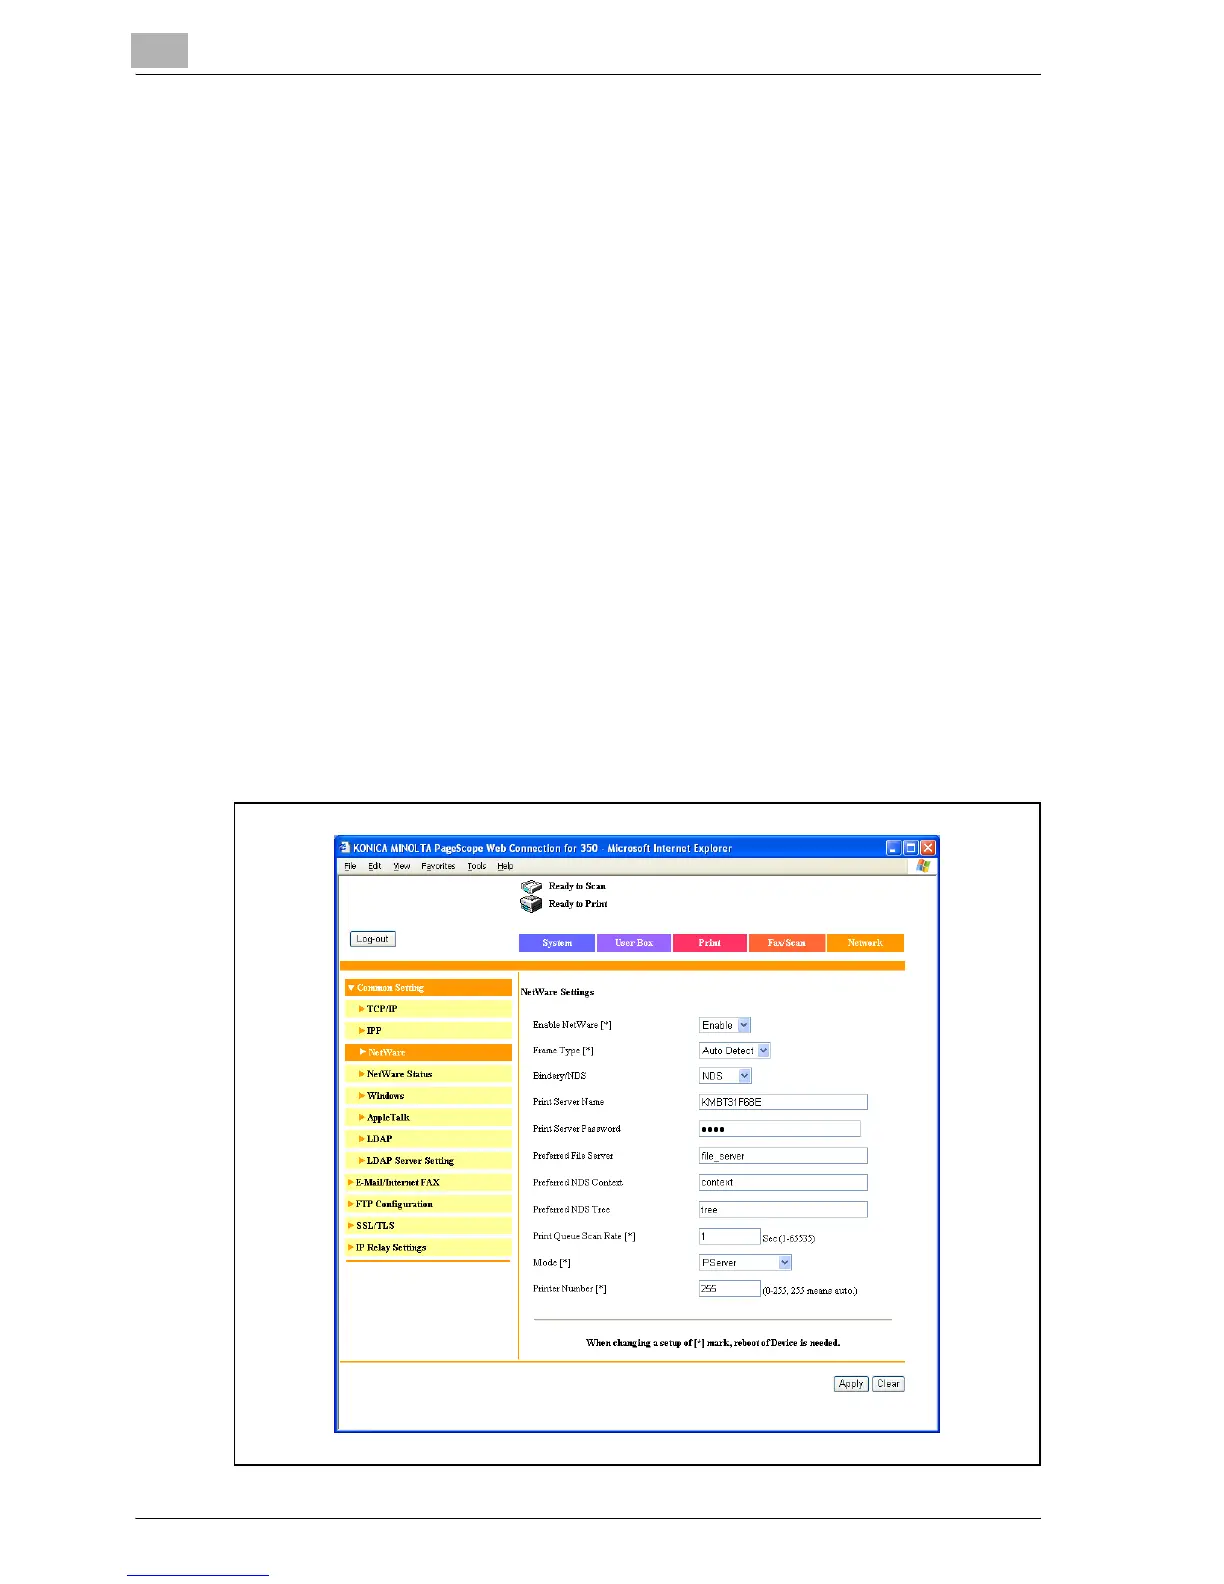Image resolution: width=1224 pixels, height=1584 pixels.
Task: Click the Clear button
Action: pyautogui.click(x=888, y=1384)
